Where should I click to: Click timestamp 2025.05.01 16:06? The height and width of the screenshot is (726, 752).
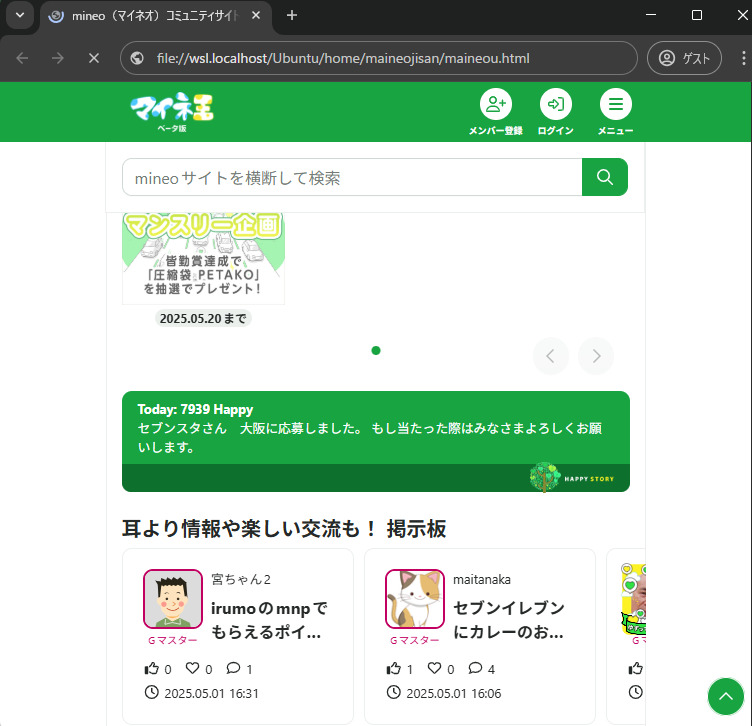454,693
